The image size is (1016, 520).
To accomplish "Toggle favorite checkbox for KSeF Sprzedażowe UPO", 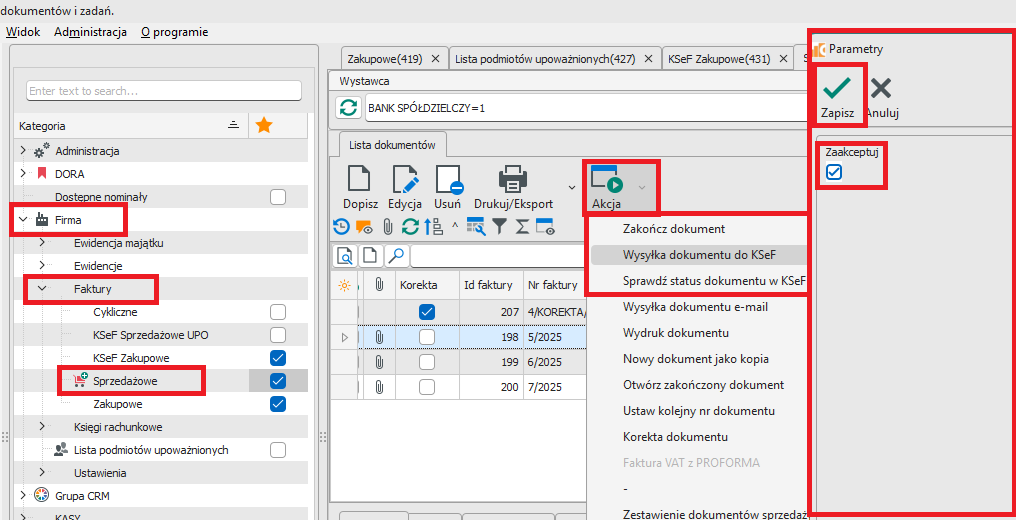I will 278,335.
